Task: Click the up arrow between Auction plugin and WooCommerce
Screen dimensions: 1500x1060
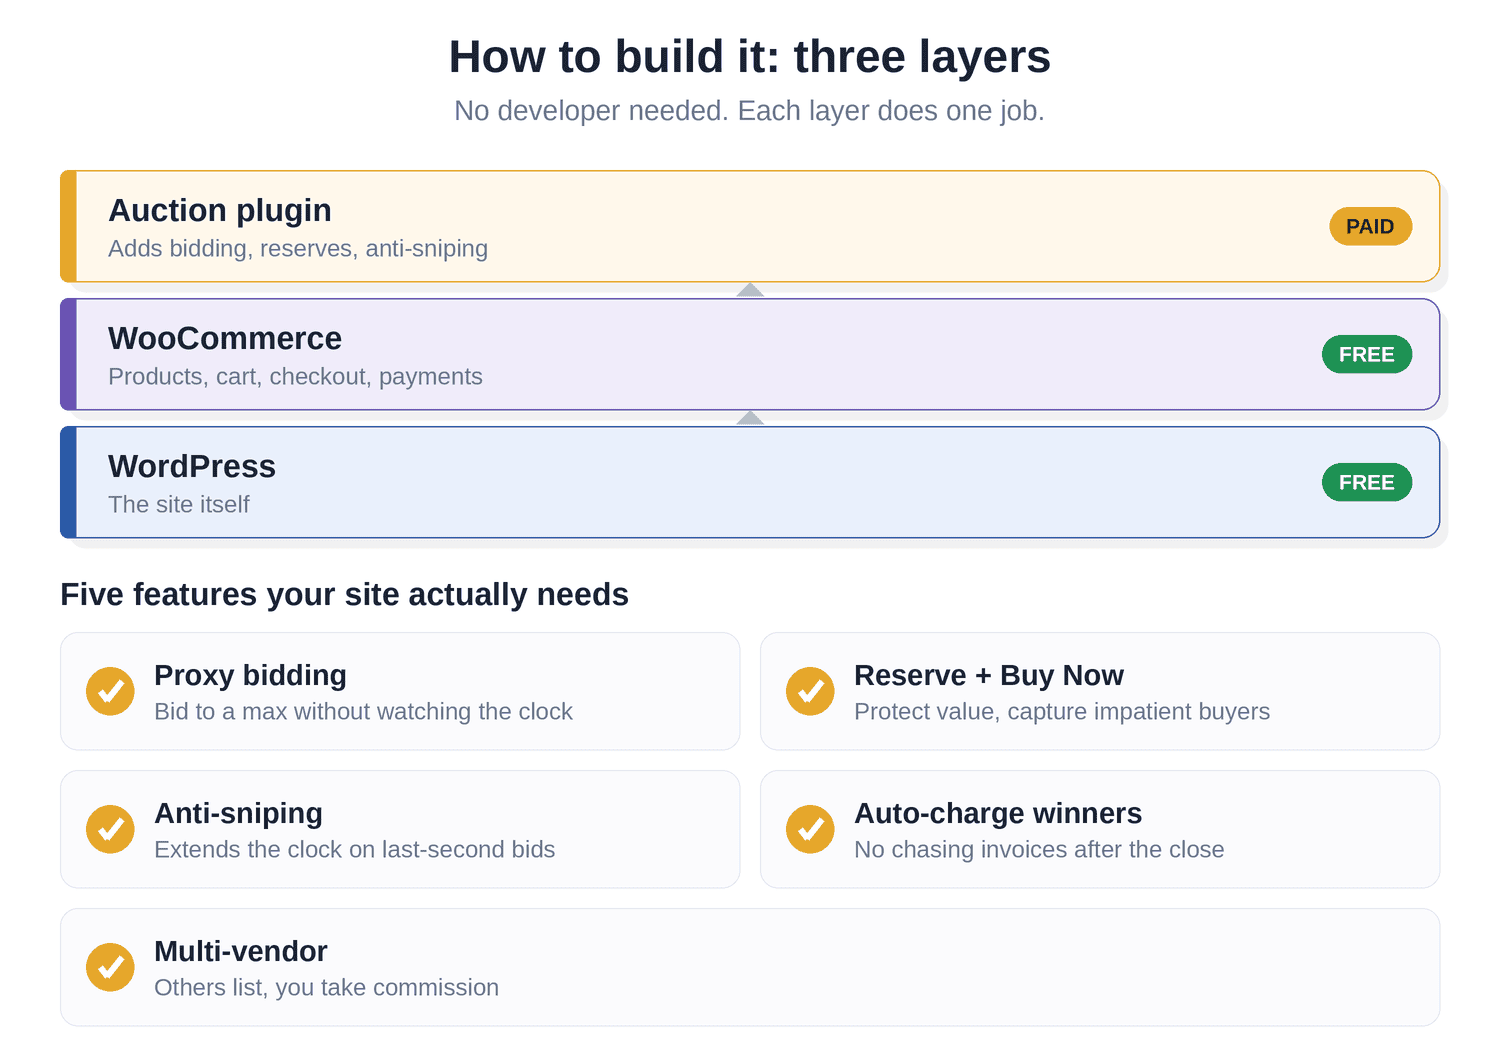Action: pos(750,290)
